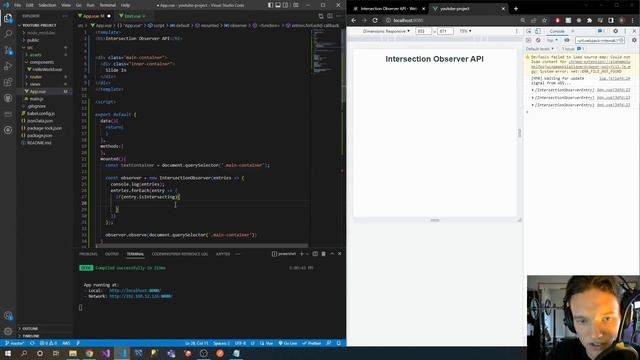Select the DevTools inspect element icon
The height and width of the screenshot is (360, 640).
(x=529, y=31)
